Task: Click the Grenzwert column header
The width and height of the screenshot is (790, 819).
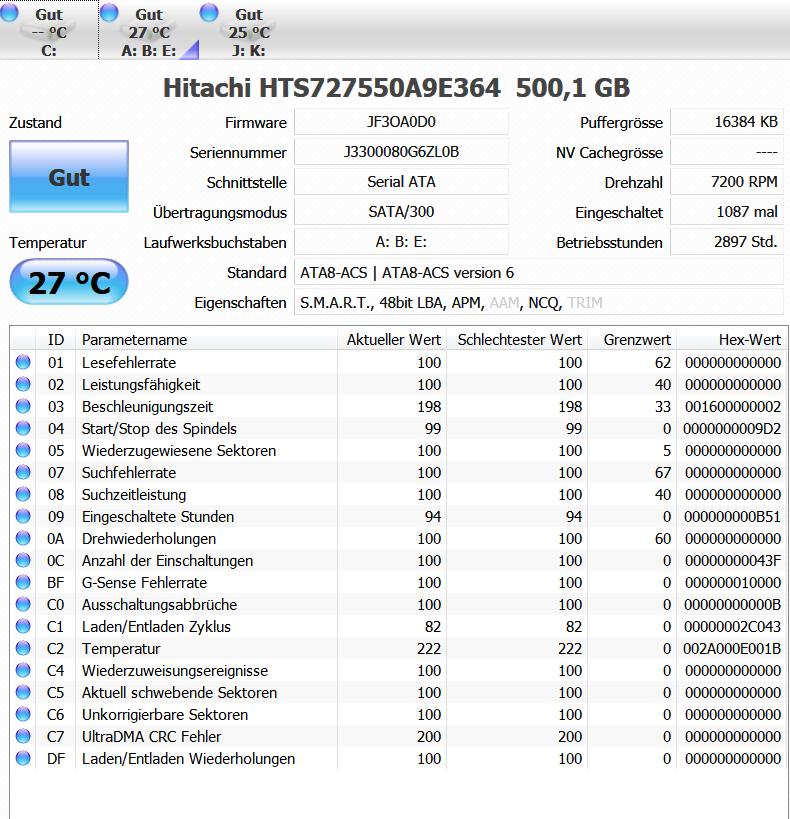Action: point(632,340)
